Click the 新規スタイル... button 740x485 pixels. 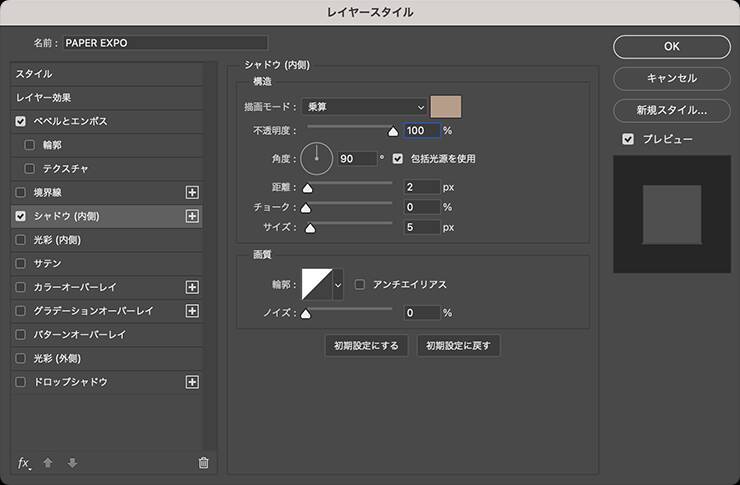pyautogui.click(x=671, y=109)
